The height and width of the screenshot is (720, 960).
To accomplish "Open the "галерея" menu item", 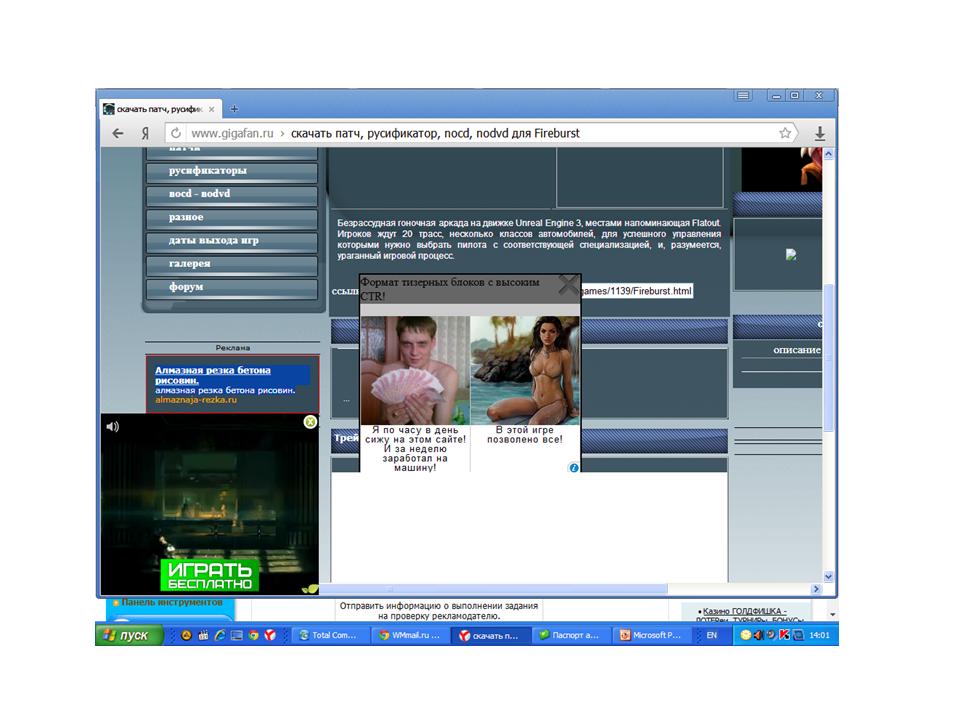I will click(232, 264).
